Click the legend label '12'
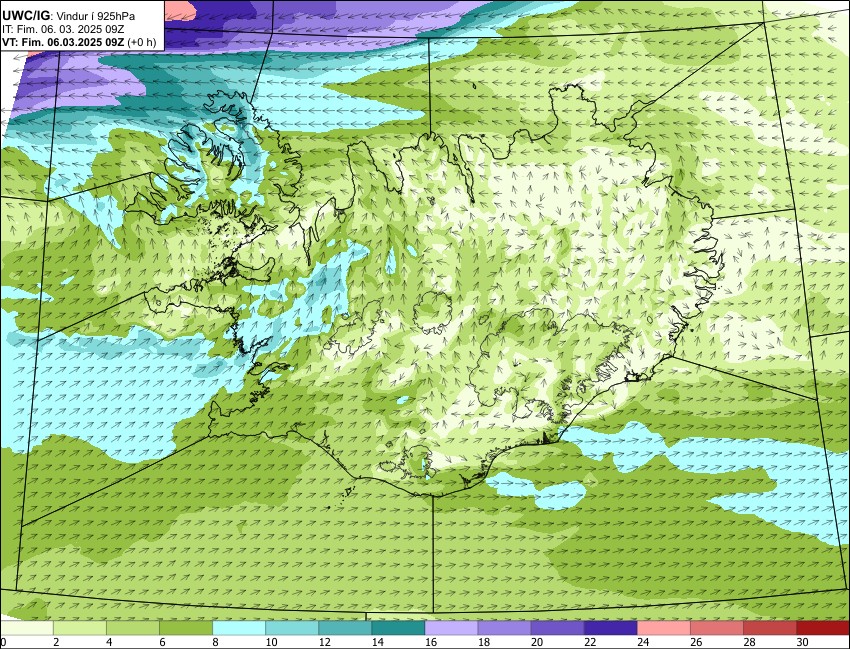This screenshot has height=649, width=850. [x=325, y=642]
